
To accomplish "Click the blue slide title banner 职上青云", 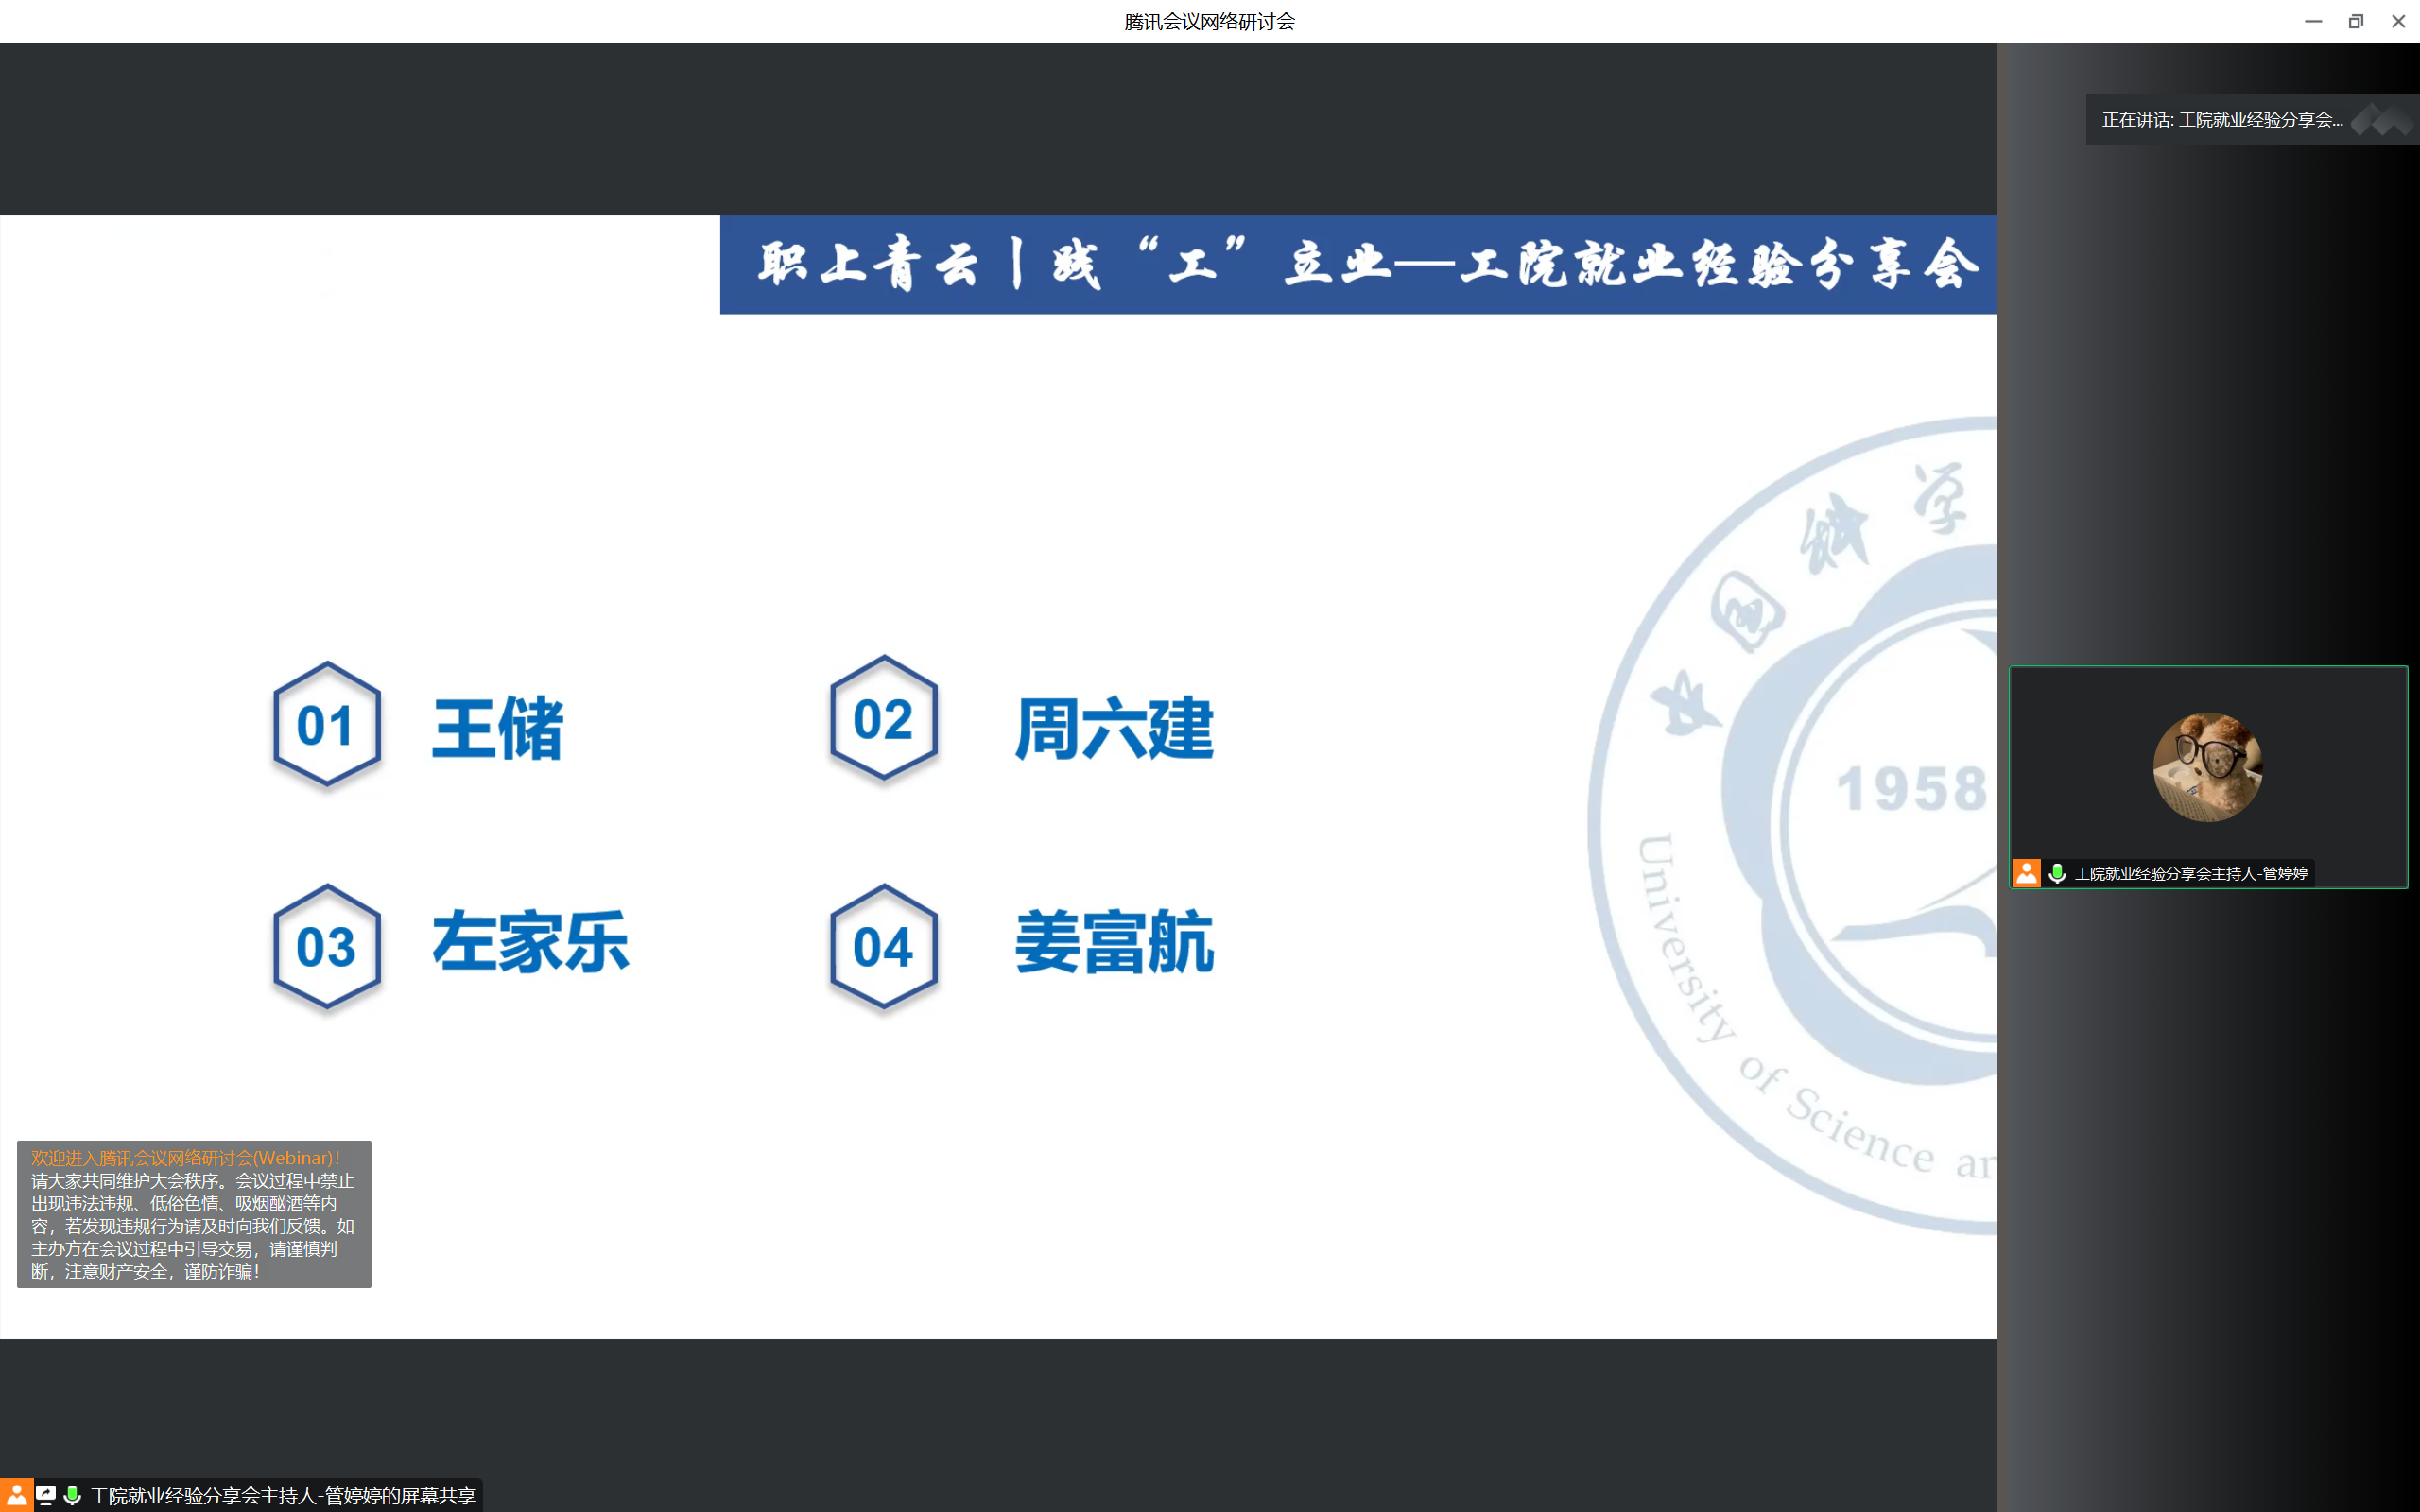I will pyautogui.click(x=1358, y=265).
